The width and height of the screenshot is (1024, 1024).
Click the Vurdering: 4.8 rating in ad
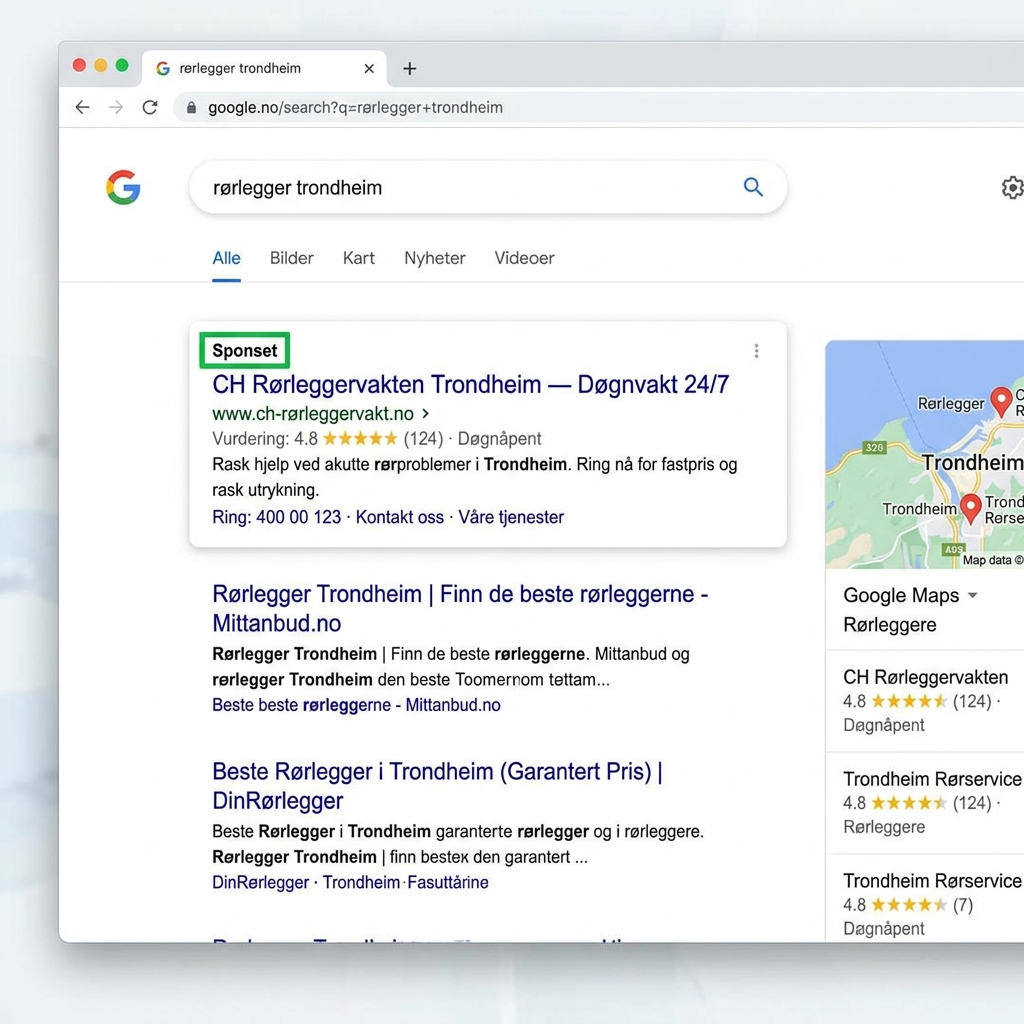[264, 439]
